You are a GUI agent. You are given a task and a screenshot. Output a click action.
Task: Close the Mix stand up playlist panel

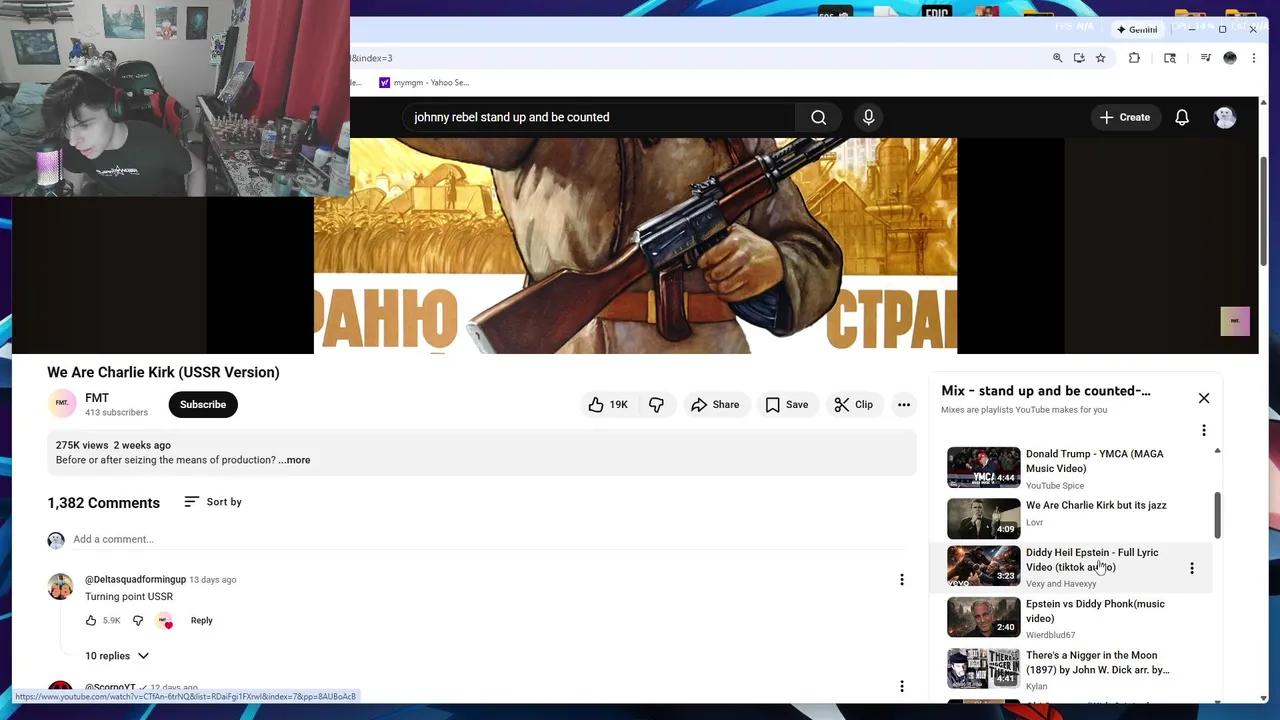1204,397
